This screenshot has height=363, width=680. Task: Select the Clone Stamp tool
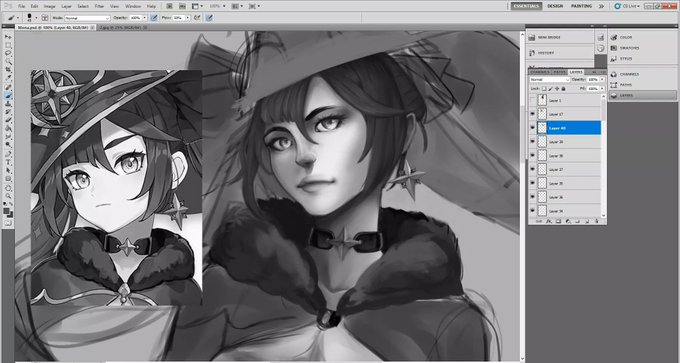(x=8, y=103)
